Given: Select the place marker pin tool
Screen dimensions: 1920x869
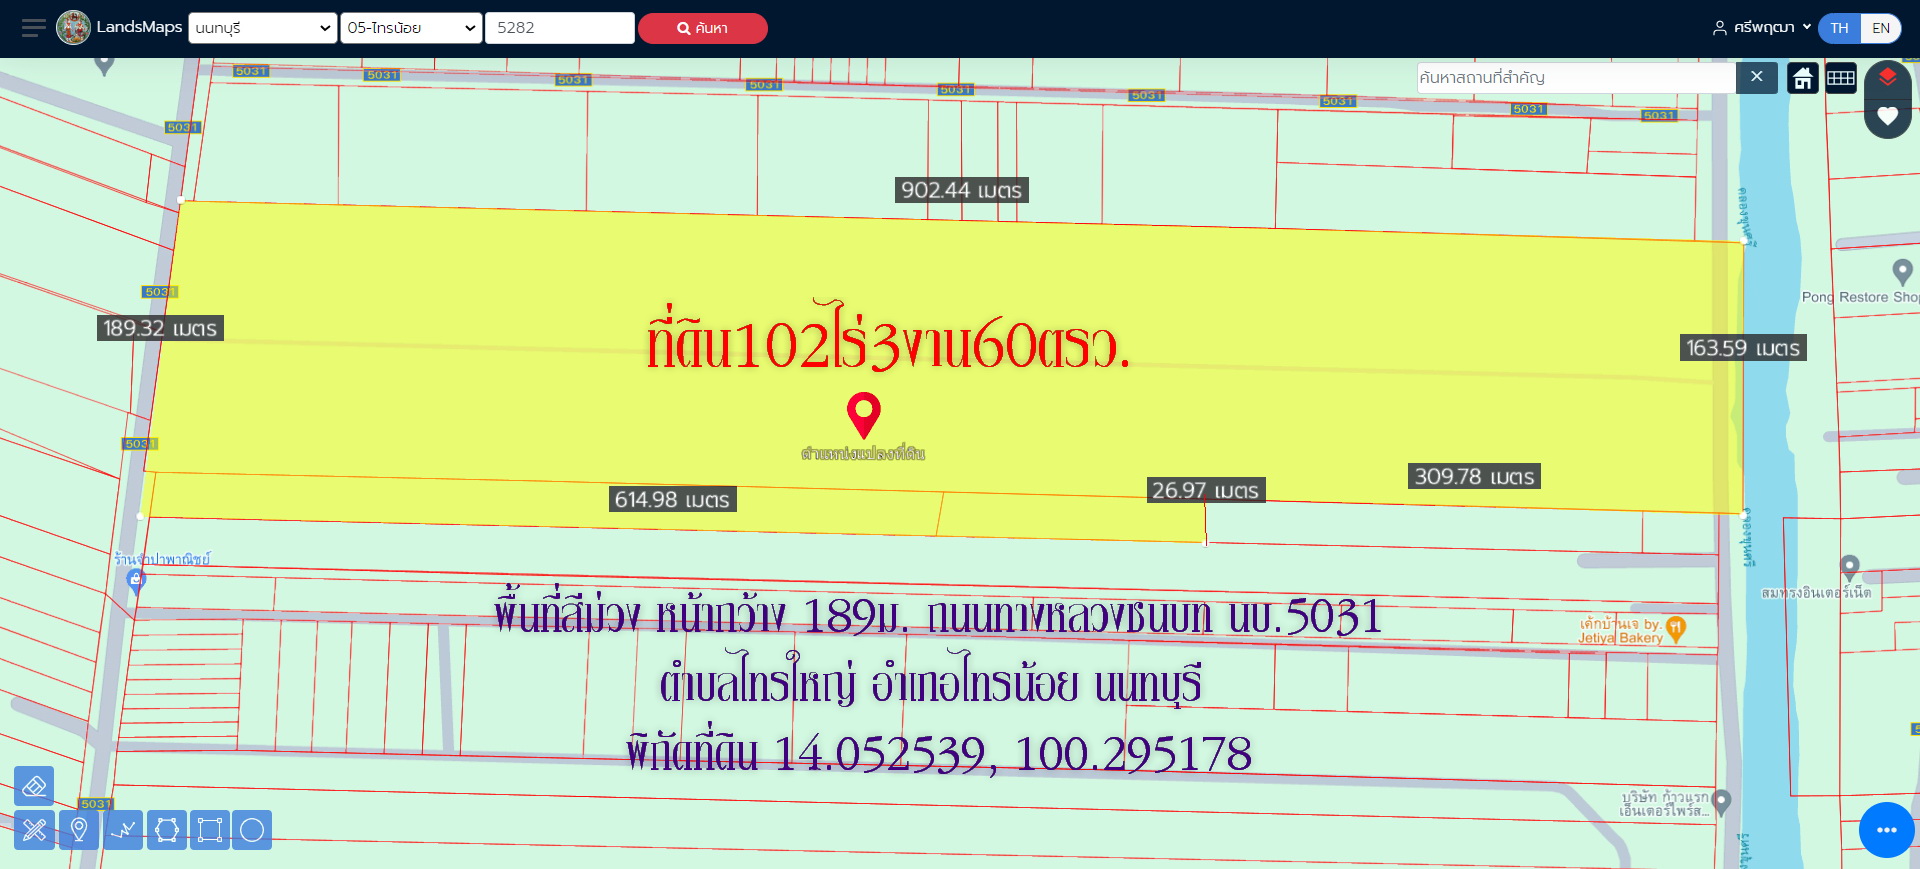Looking at the screenshot, I should click(x=79, y=830).
